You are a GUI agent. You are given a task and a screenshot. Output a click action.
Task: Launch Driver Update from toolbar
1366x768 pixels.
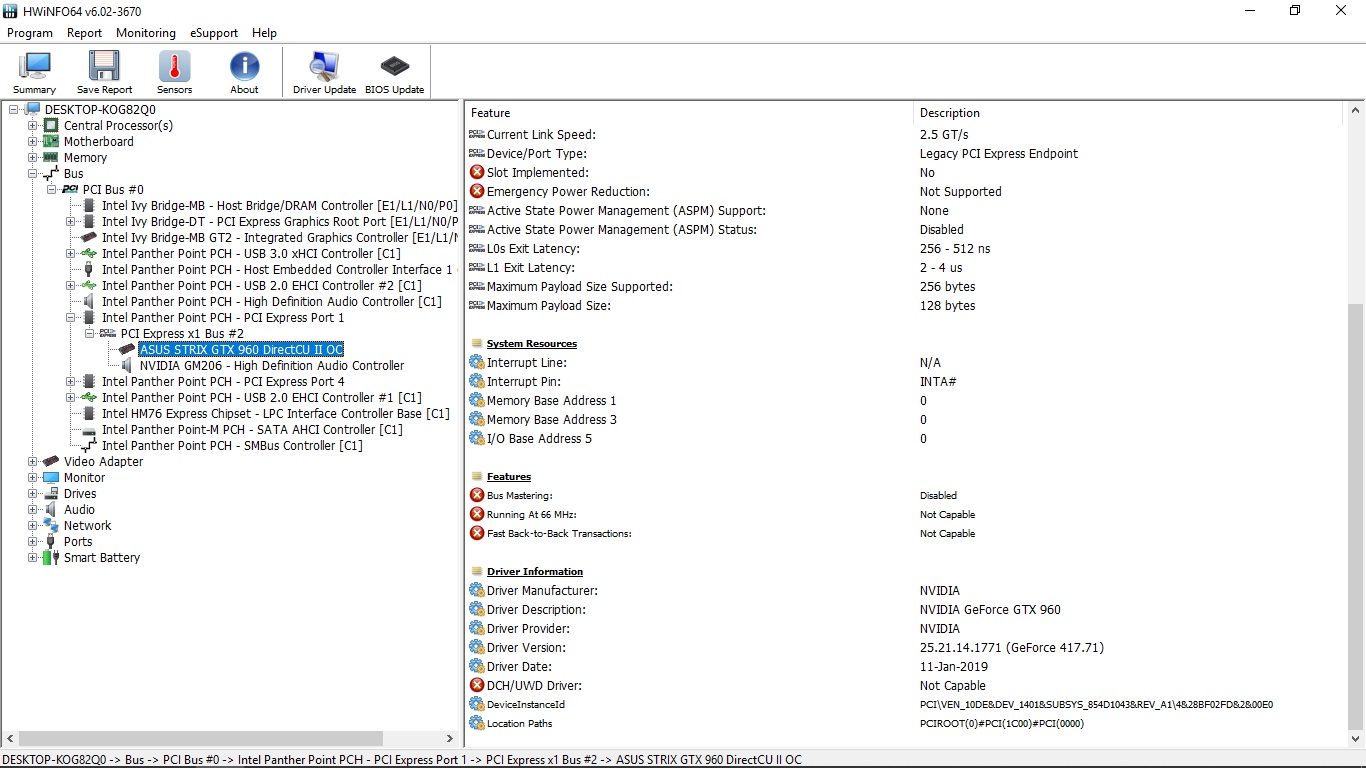(x=324, y=72)
